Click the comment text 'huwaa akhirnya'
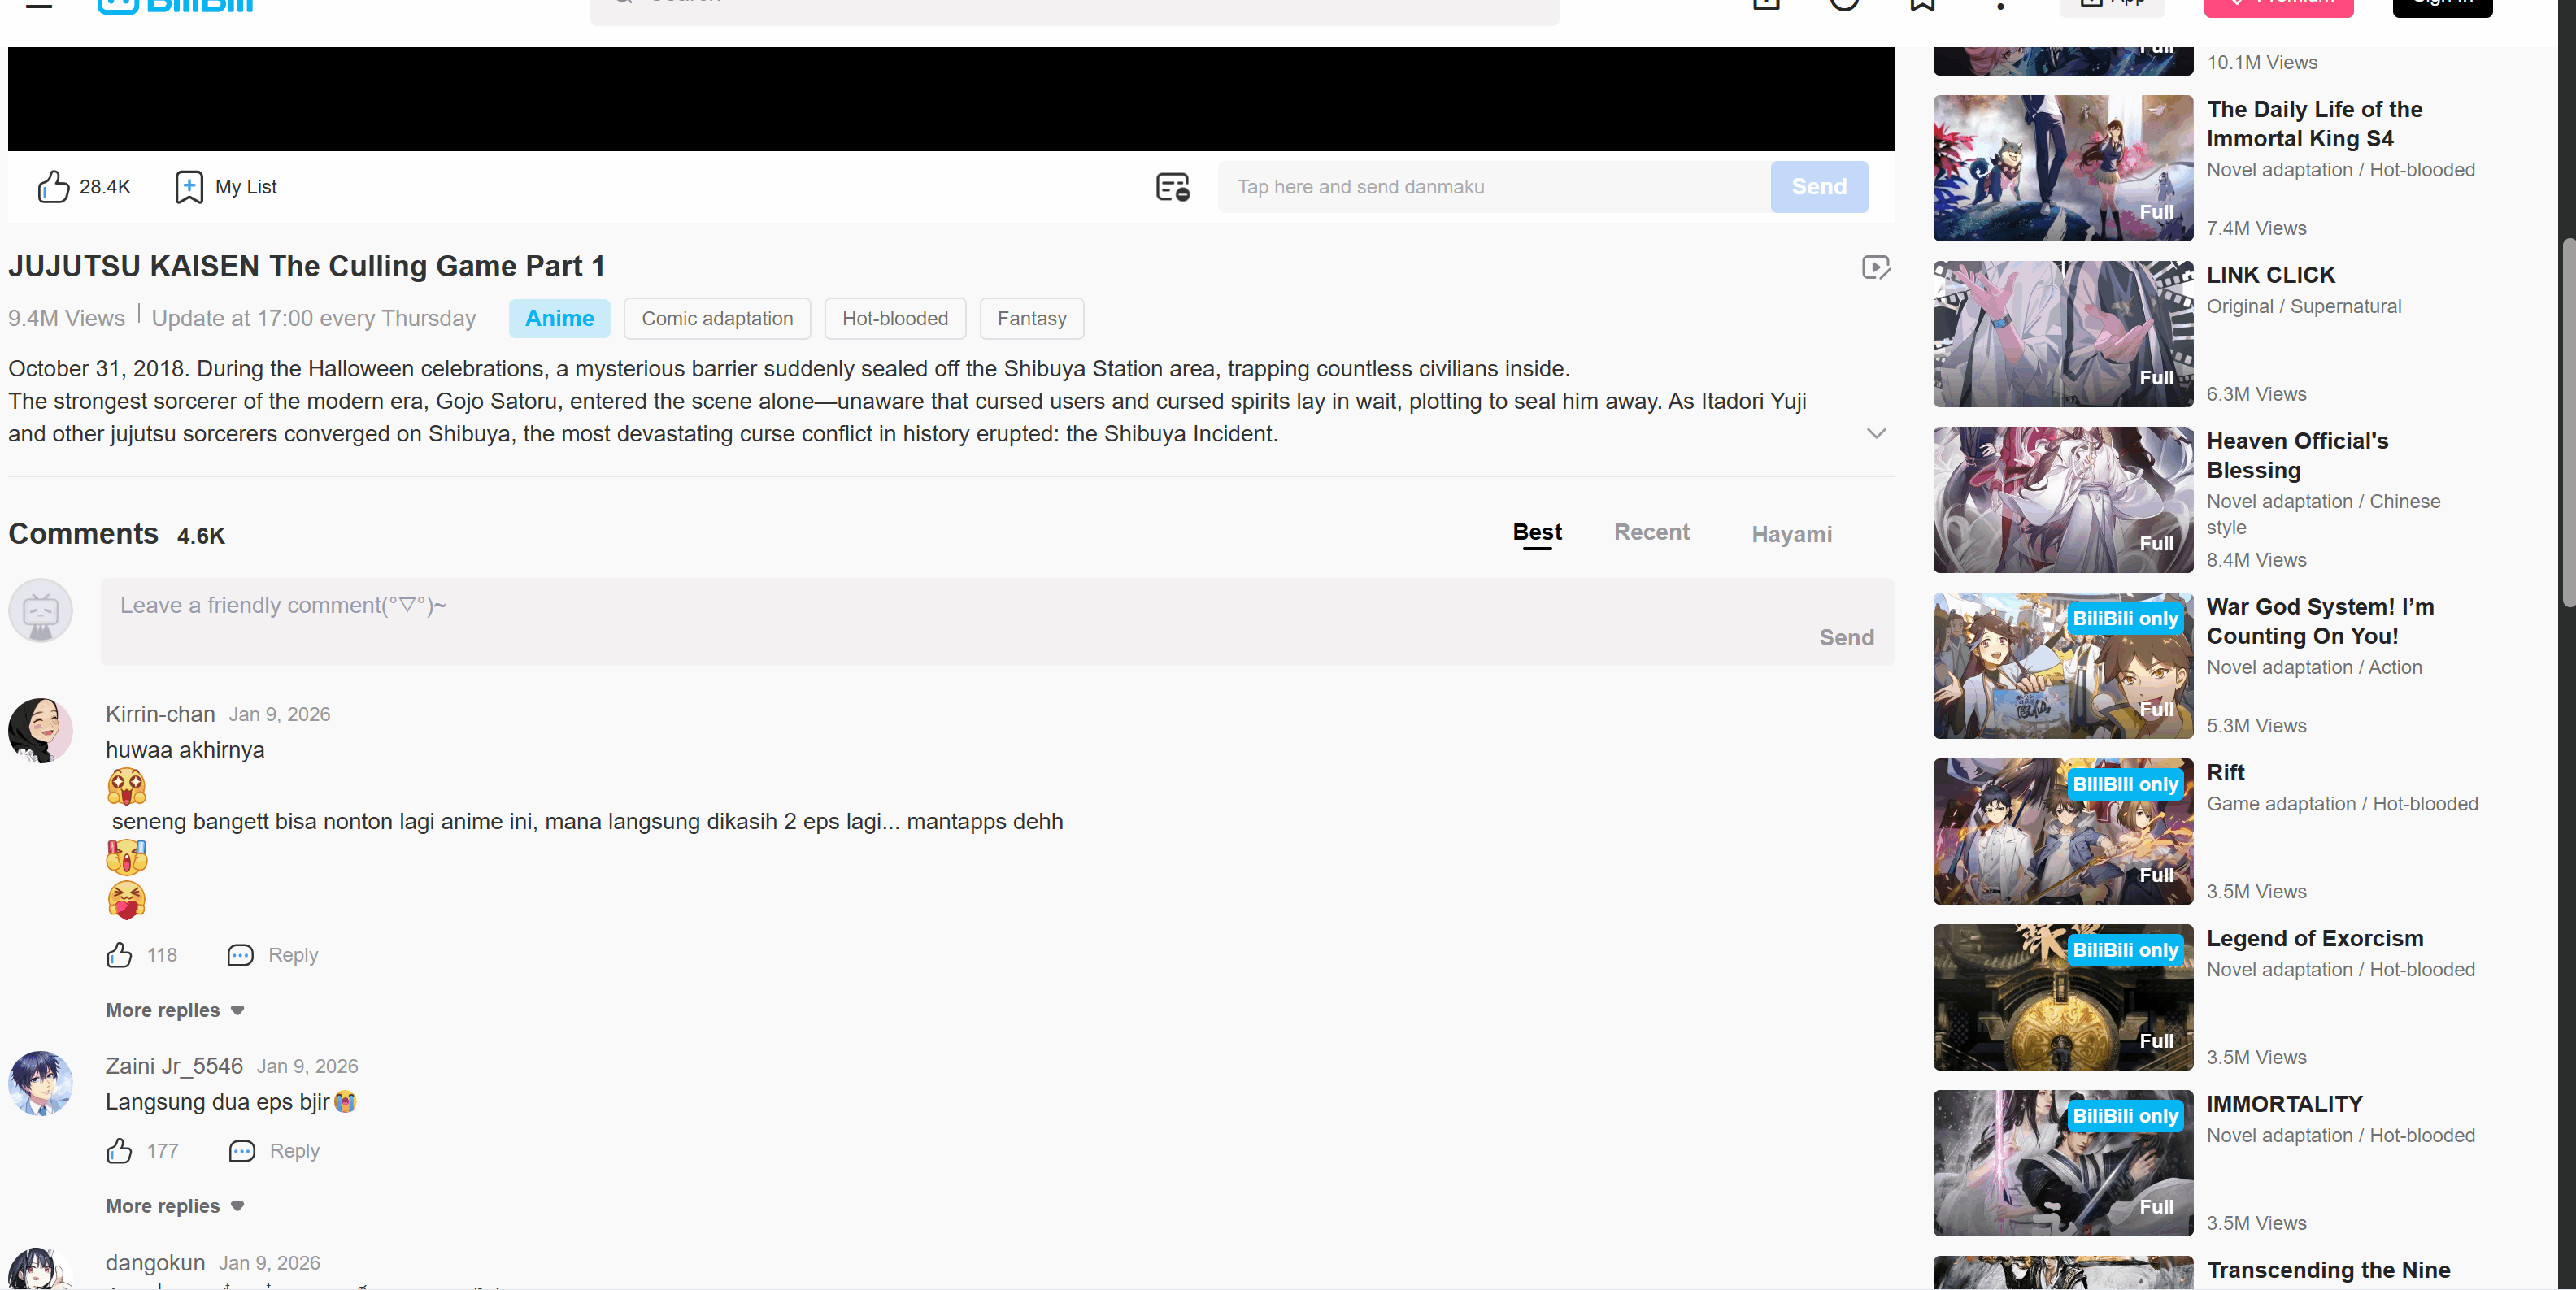The image size is (2576, 1290). click(x=185, y=750)
